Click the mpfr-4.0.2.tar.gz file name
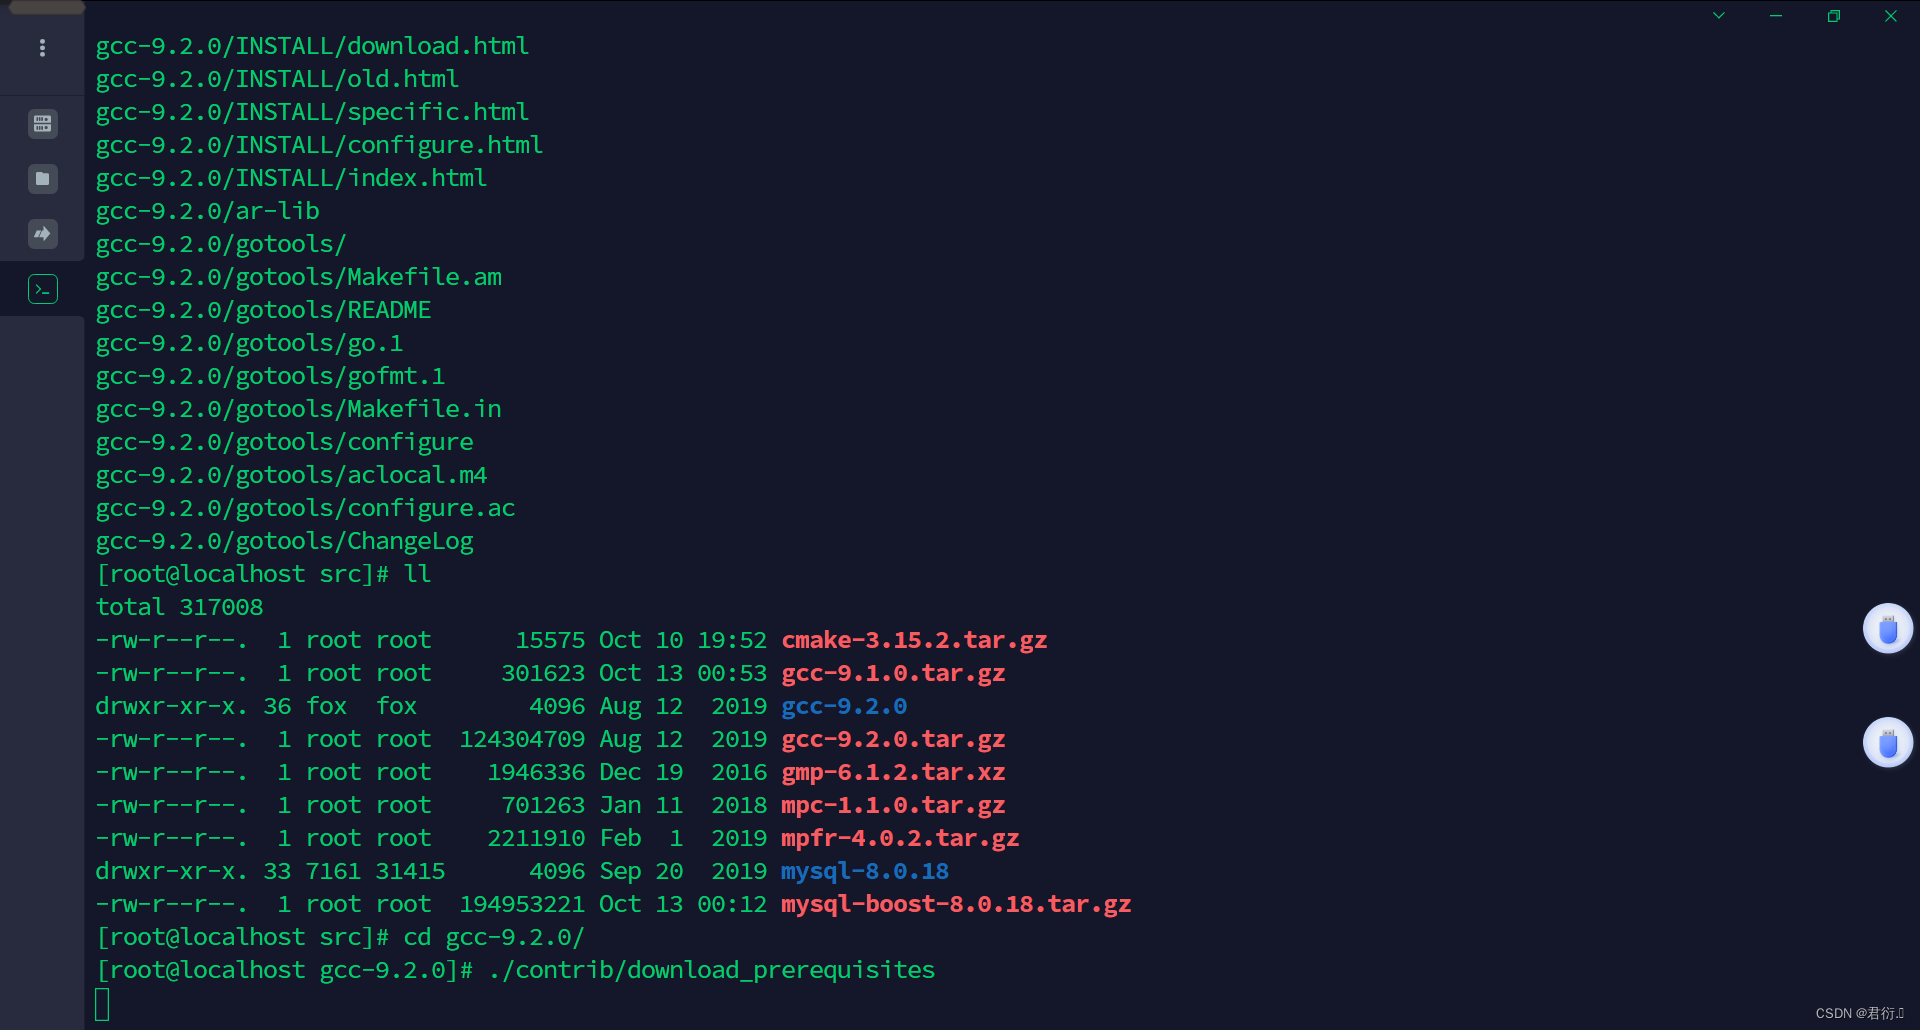 point(900,839)
